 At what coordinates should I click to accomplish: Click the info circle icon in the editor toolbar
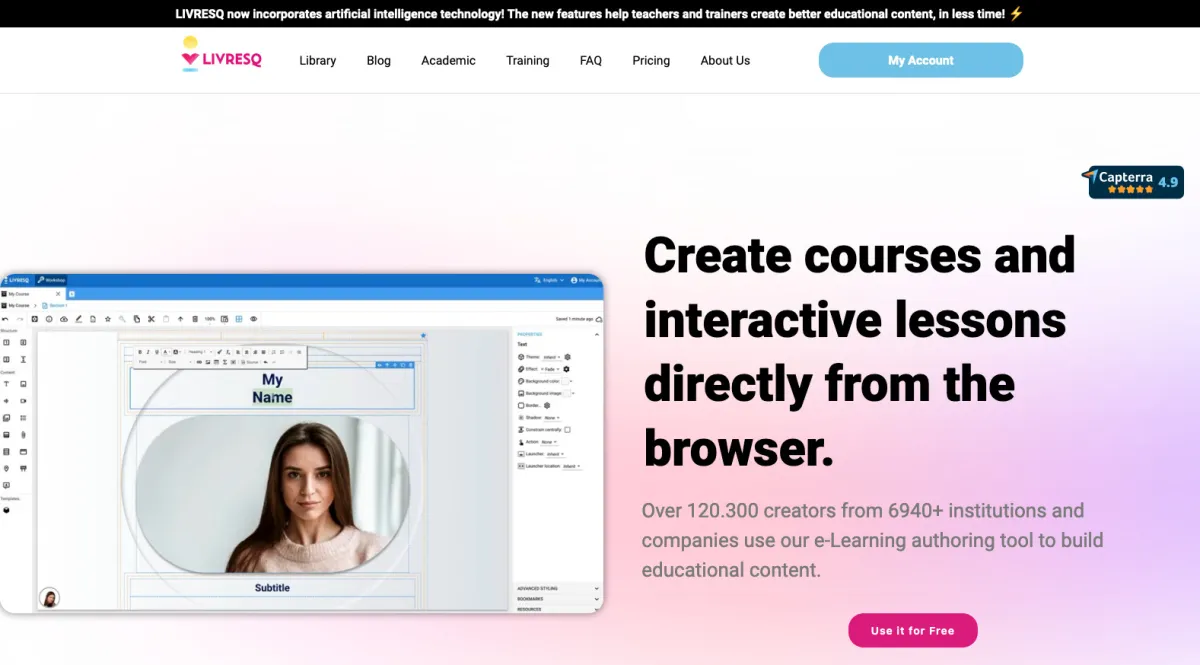pos(49,319)
